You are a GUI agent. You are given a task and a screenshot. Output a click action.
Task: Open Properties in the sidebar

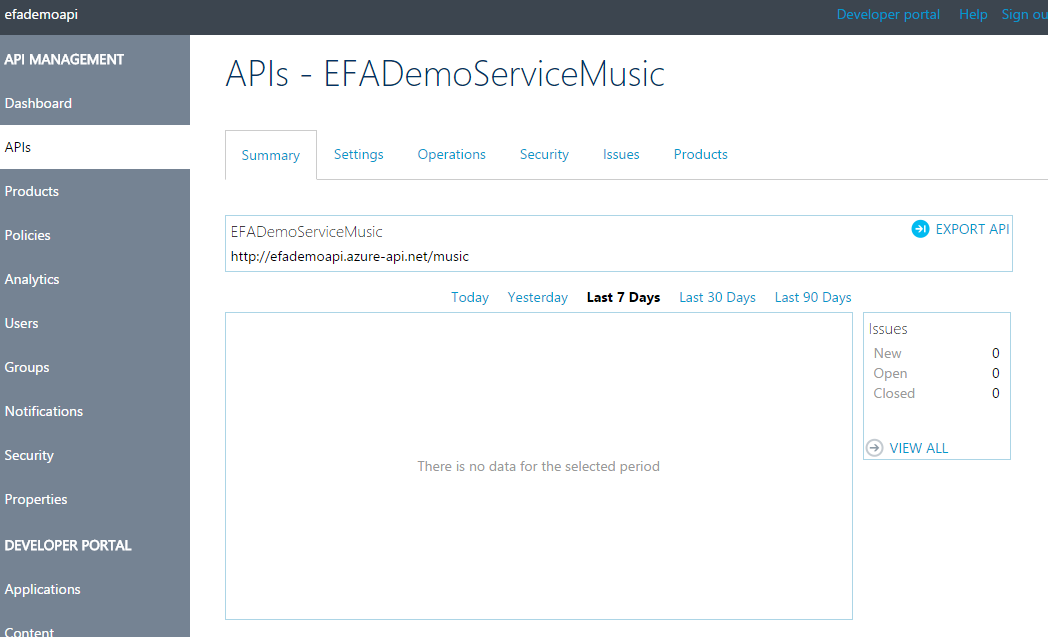(95, 499)
